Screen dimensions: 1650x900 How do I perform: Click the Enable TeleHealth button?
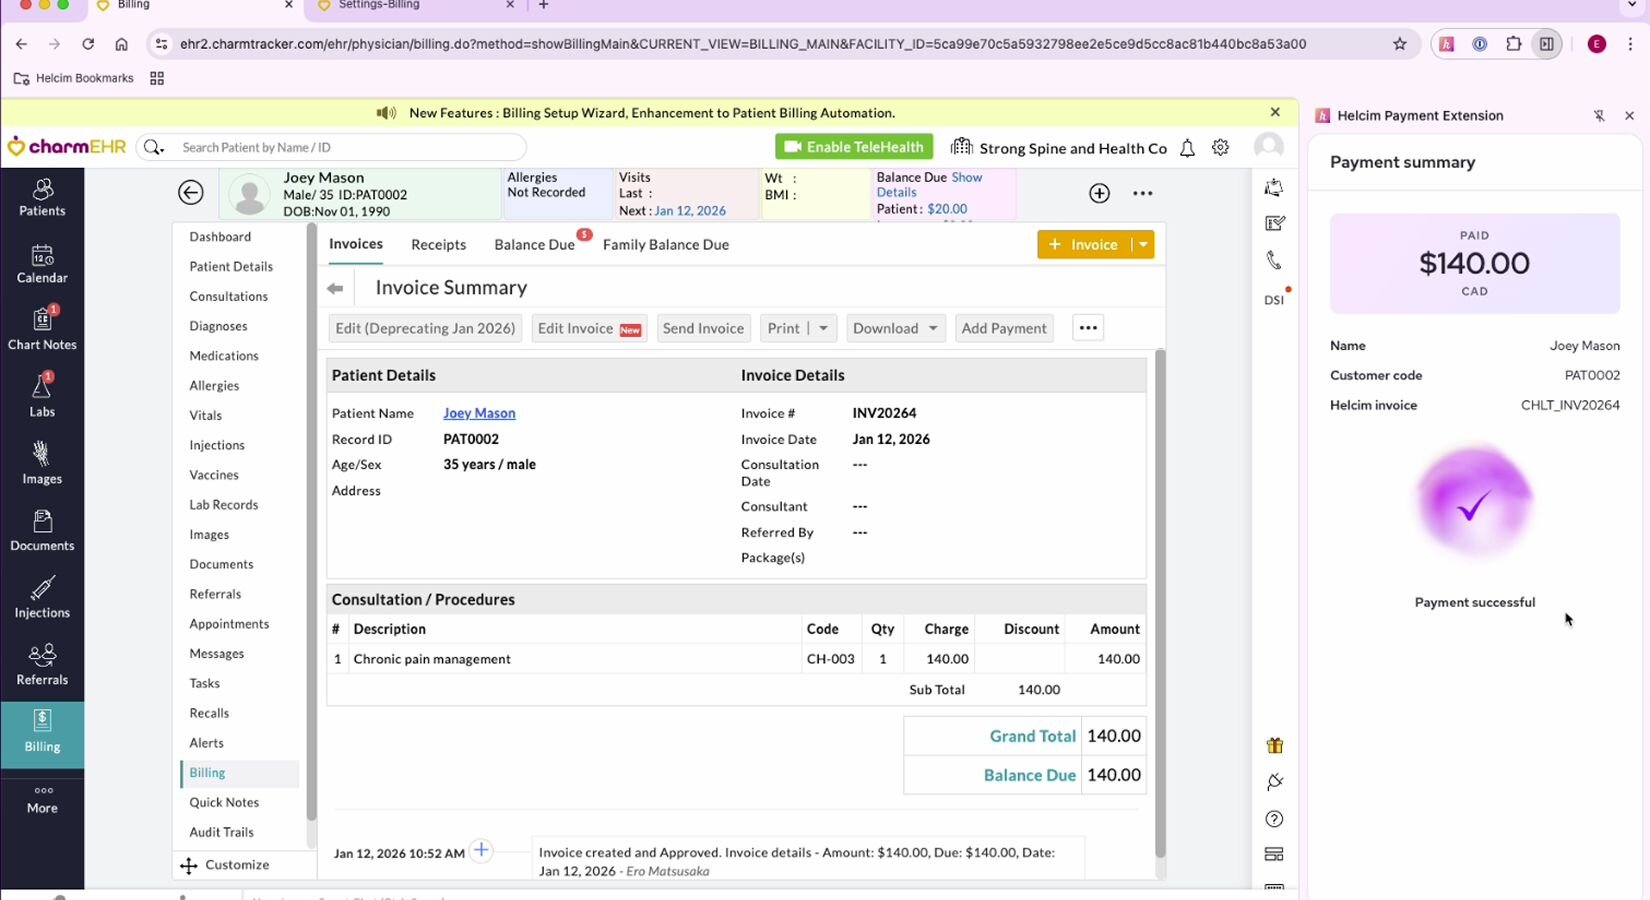(x=853, y=147)
